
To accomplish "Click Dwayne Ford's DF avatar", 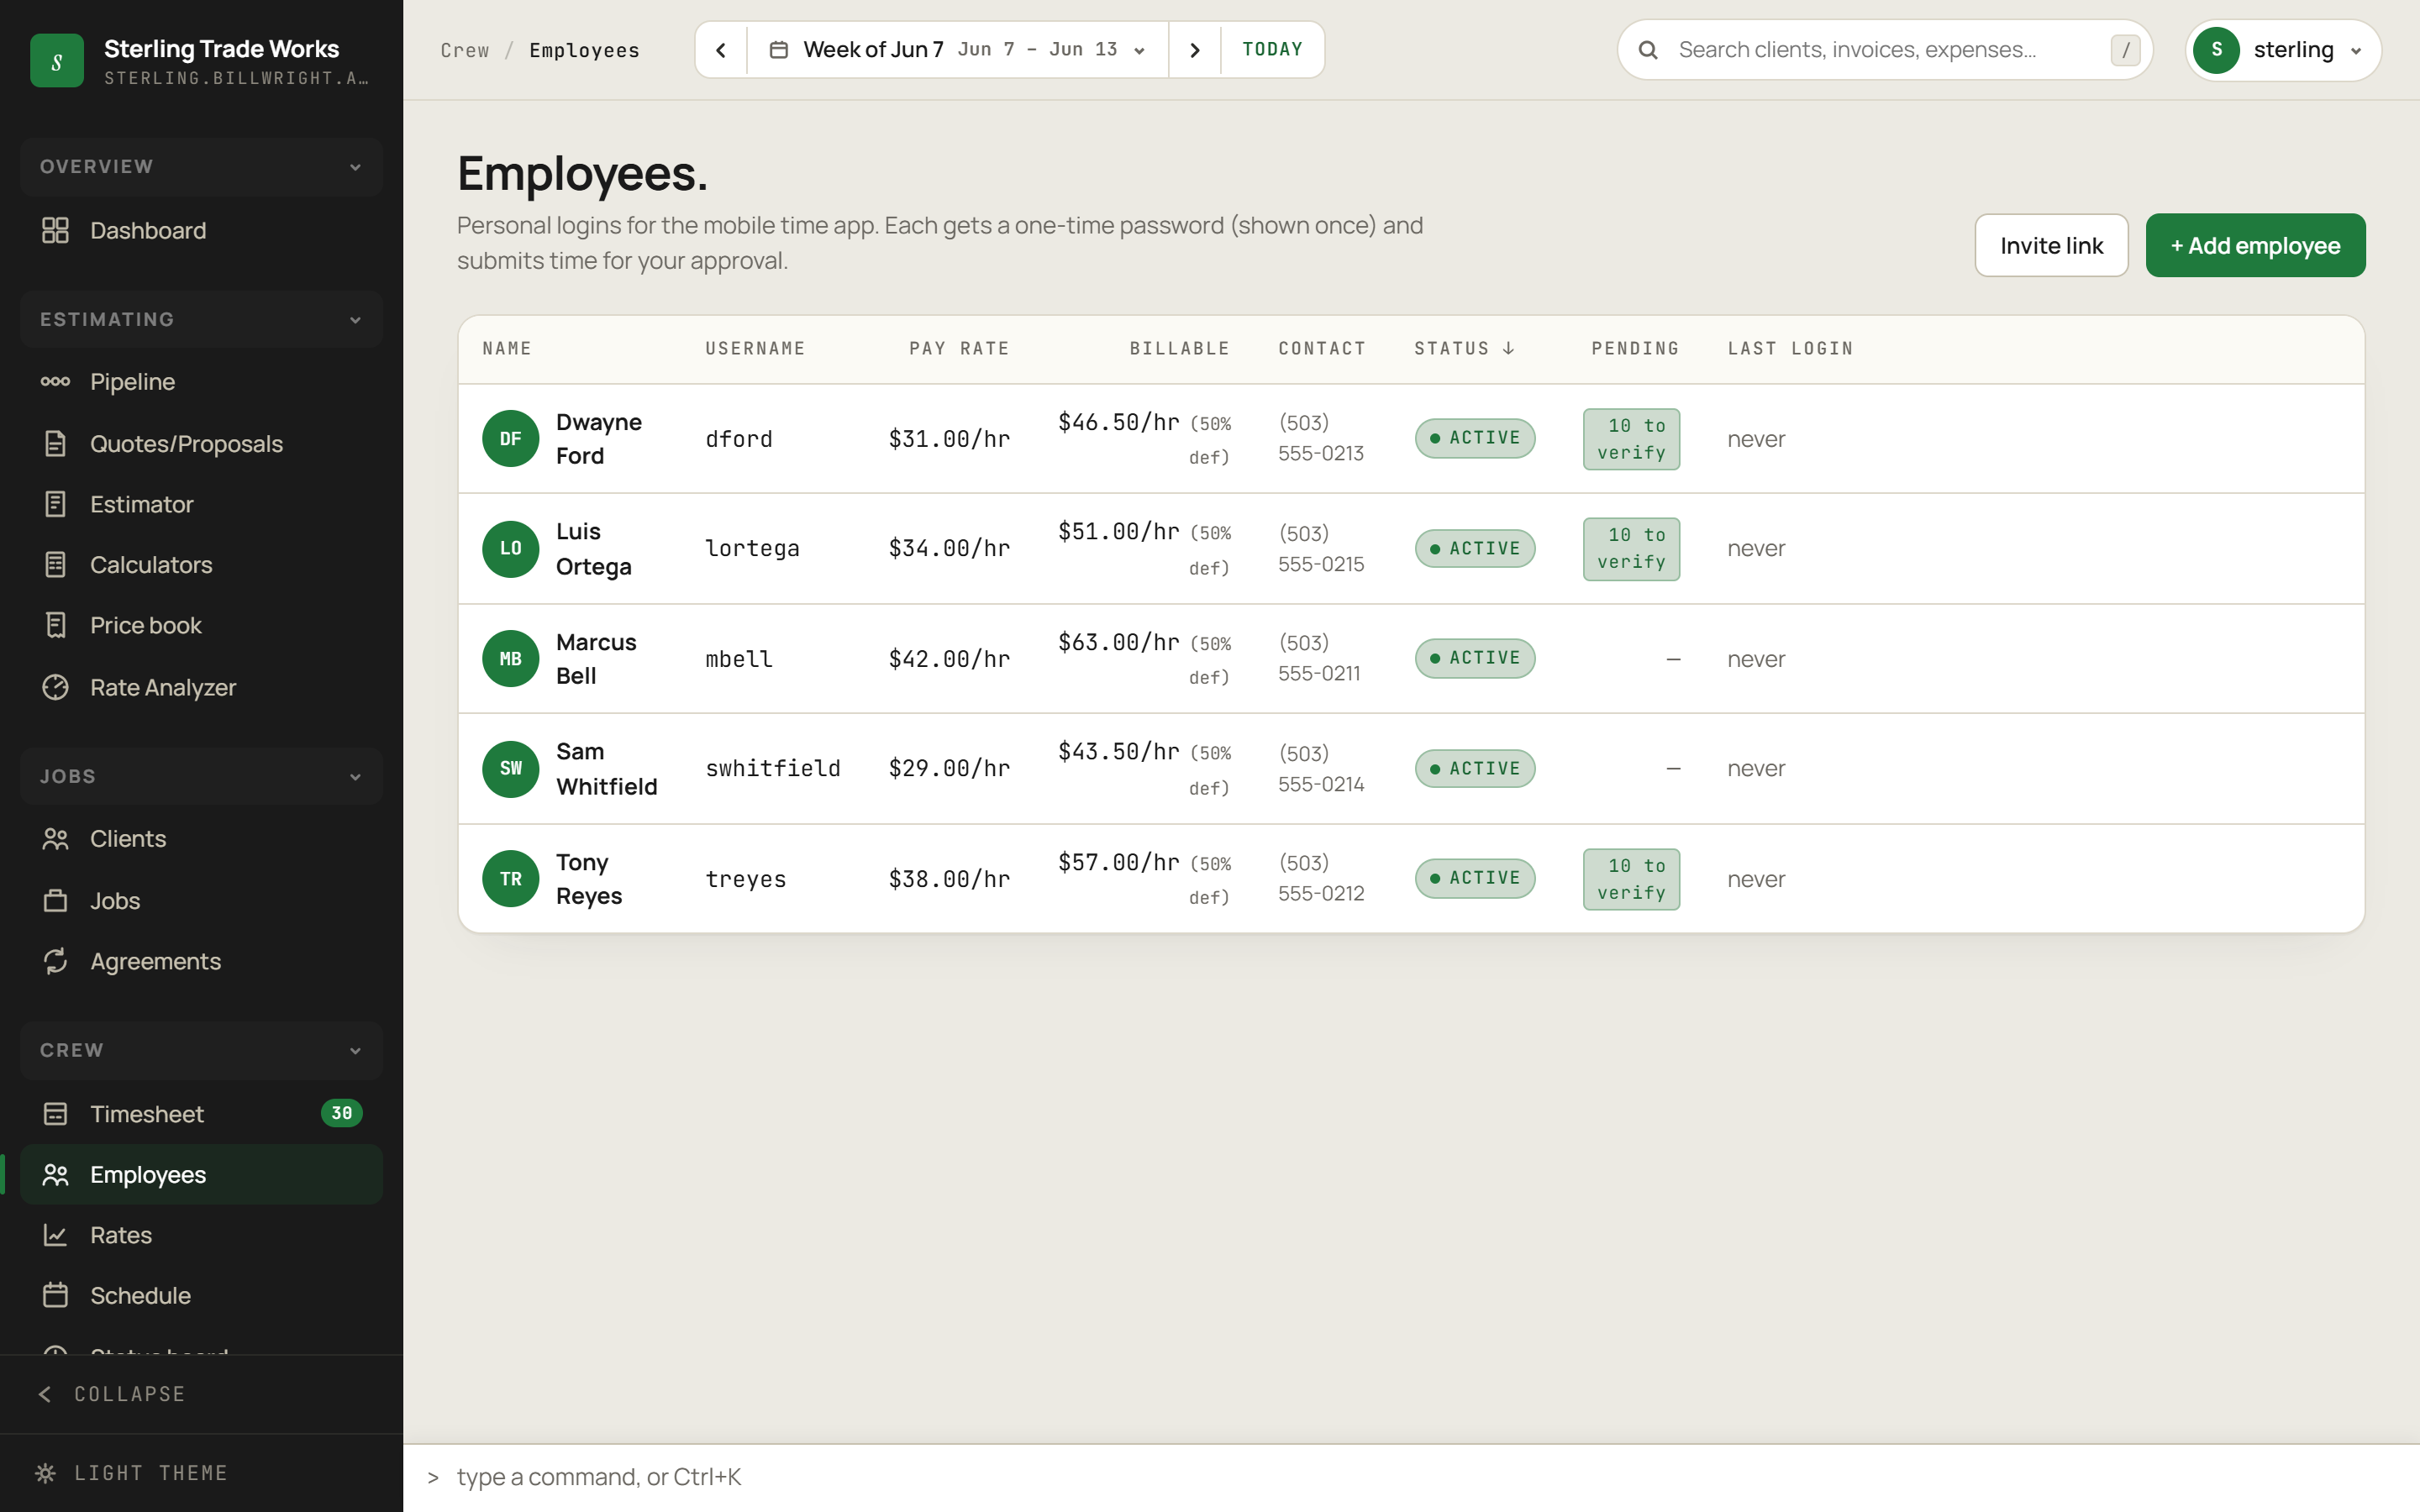I will [x=511, y=438].
